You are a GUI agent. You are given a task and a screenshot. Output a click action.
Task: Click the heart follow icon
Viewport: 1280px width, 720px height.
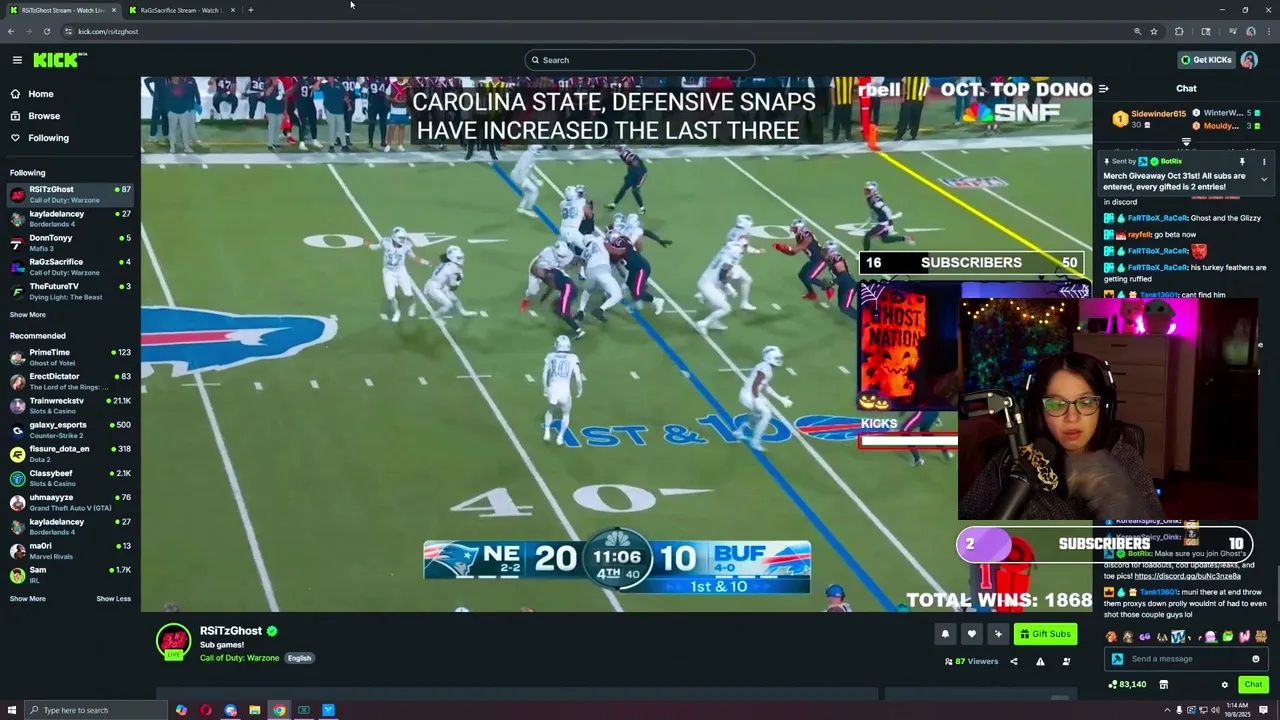tap(971, 634)
